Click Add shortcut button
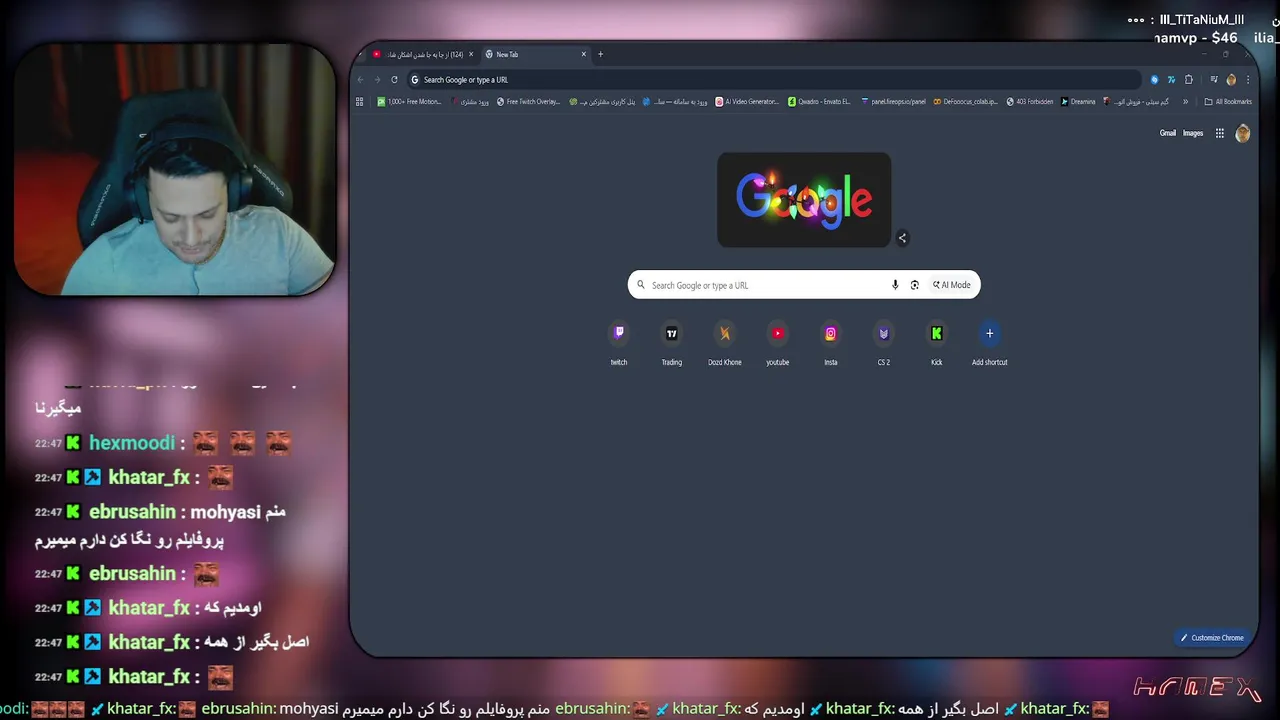1280x720 pixels. (x=990, y=342)
